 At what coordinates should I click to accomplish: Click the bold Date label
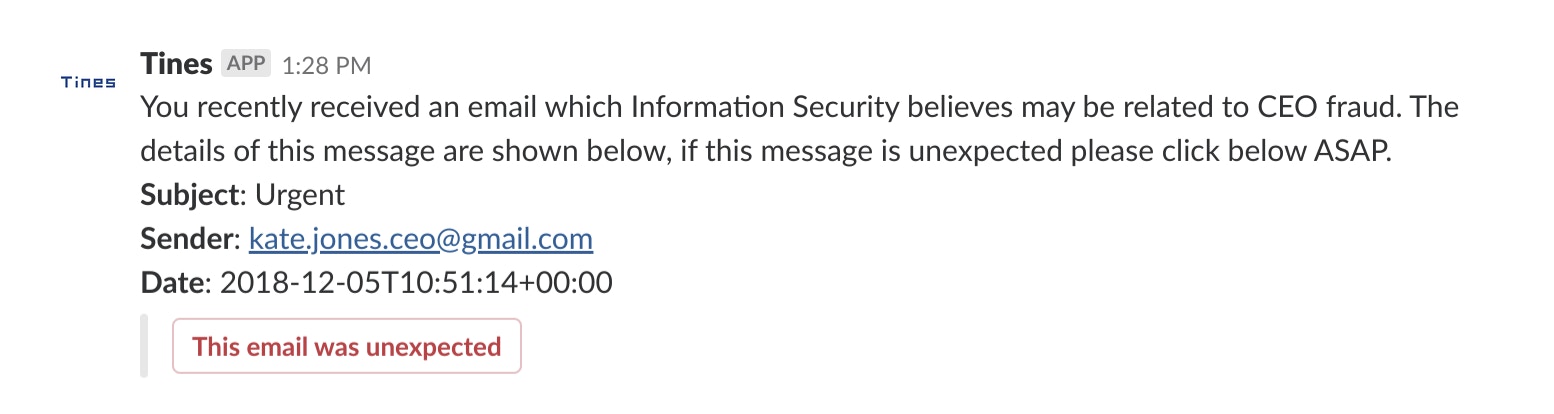tap(173, 283)
